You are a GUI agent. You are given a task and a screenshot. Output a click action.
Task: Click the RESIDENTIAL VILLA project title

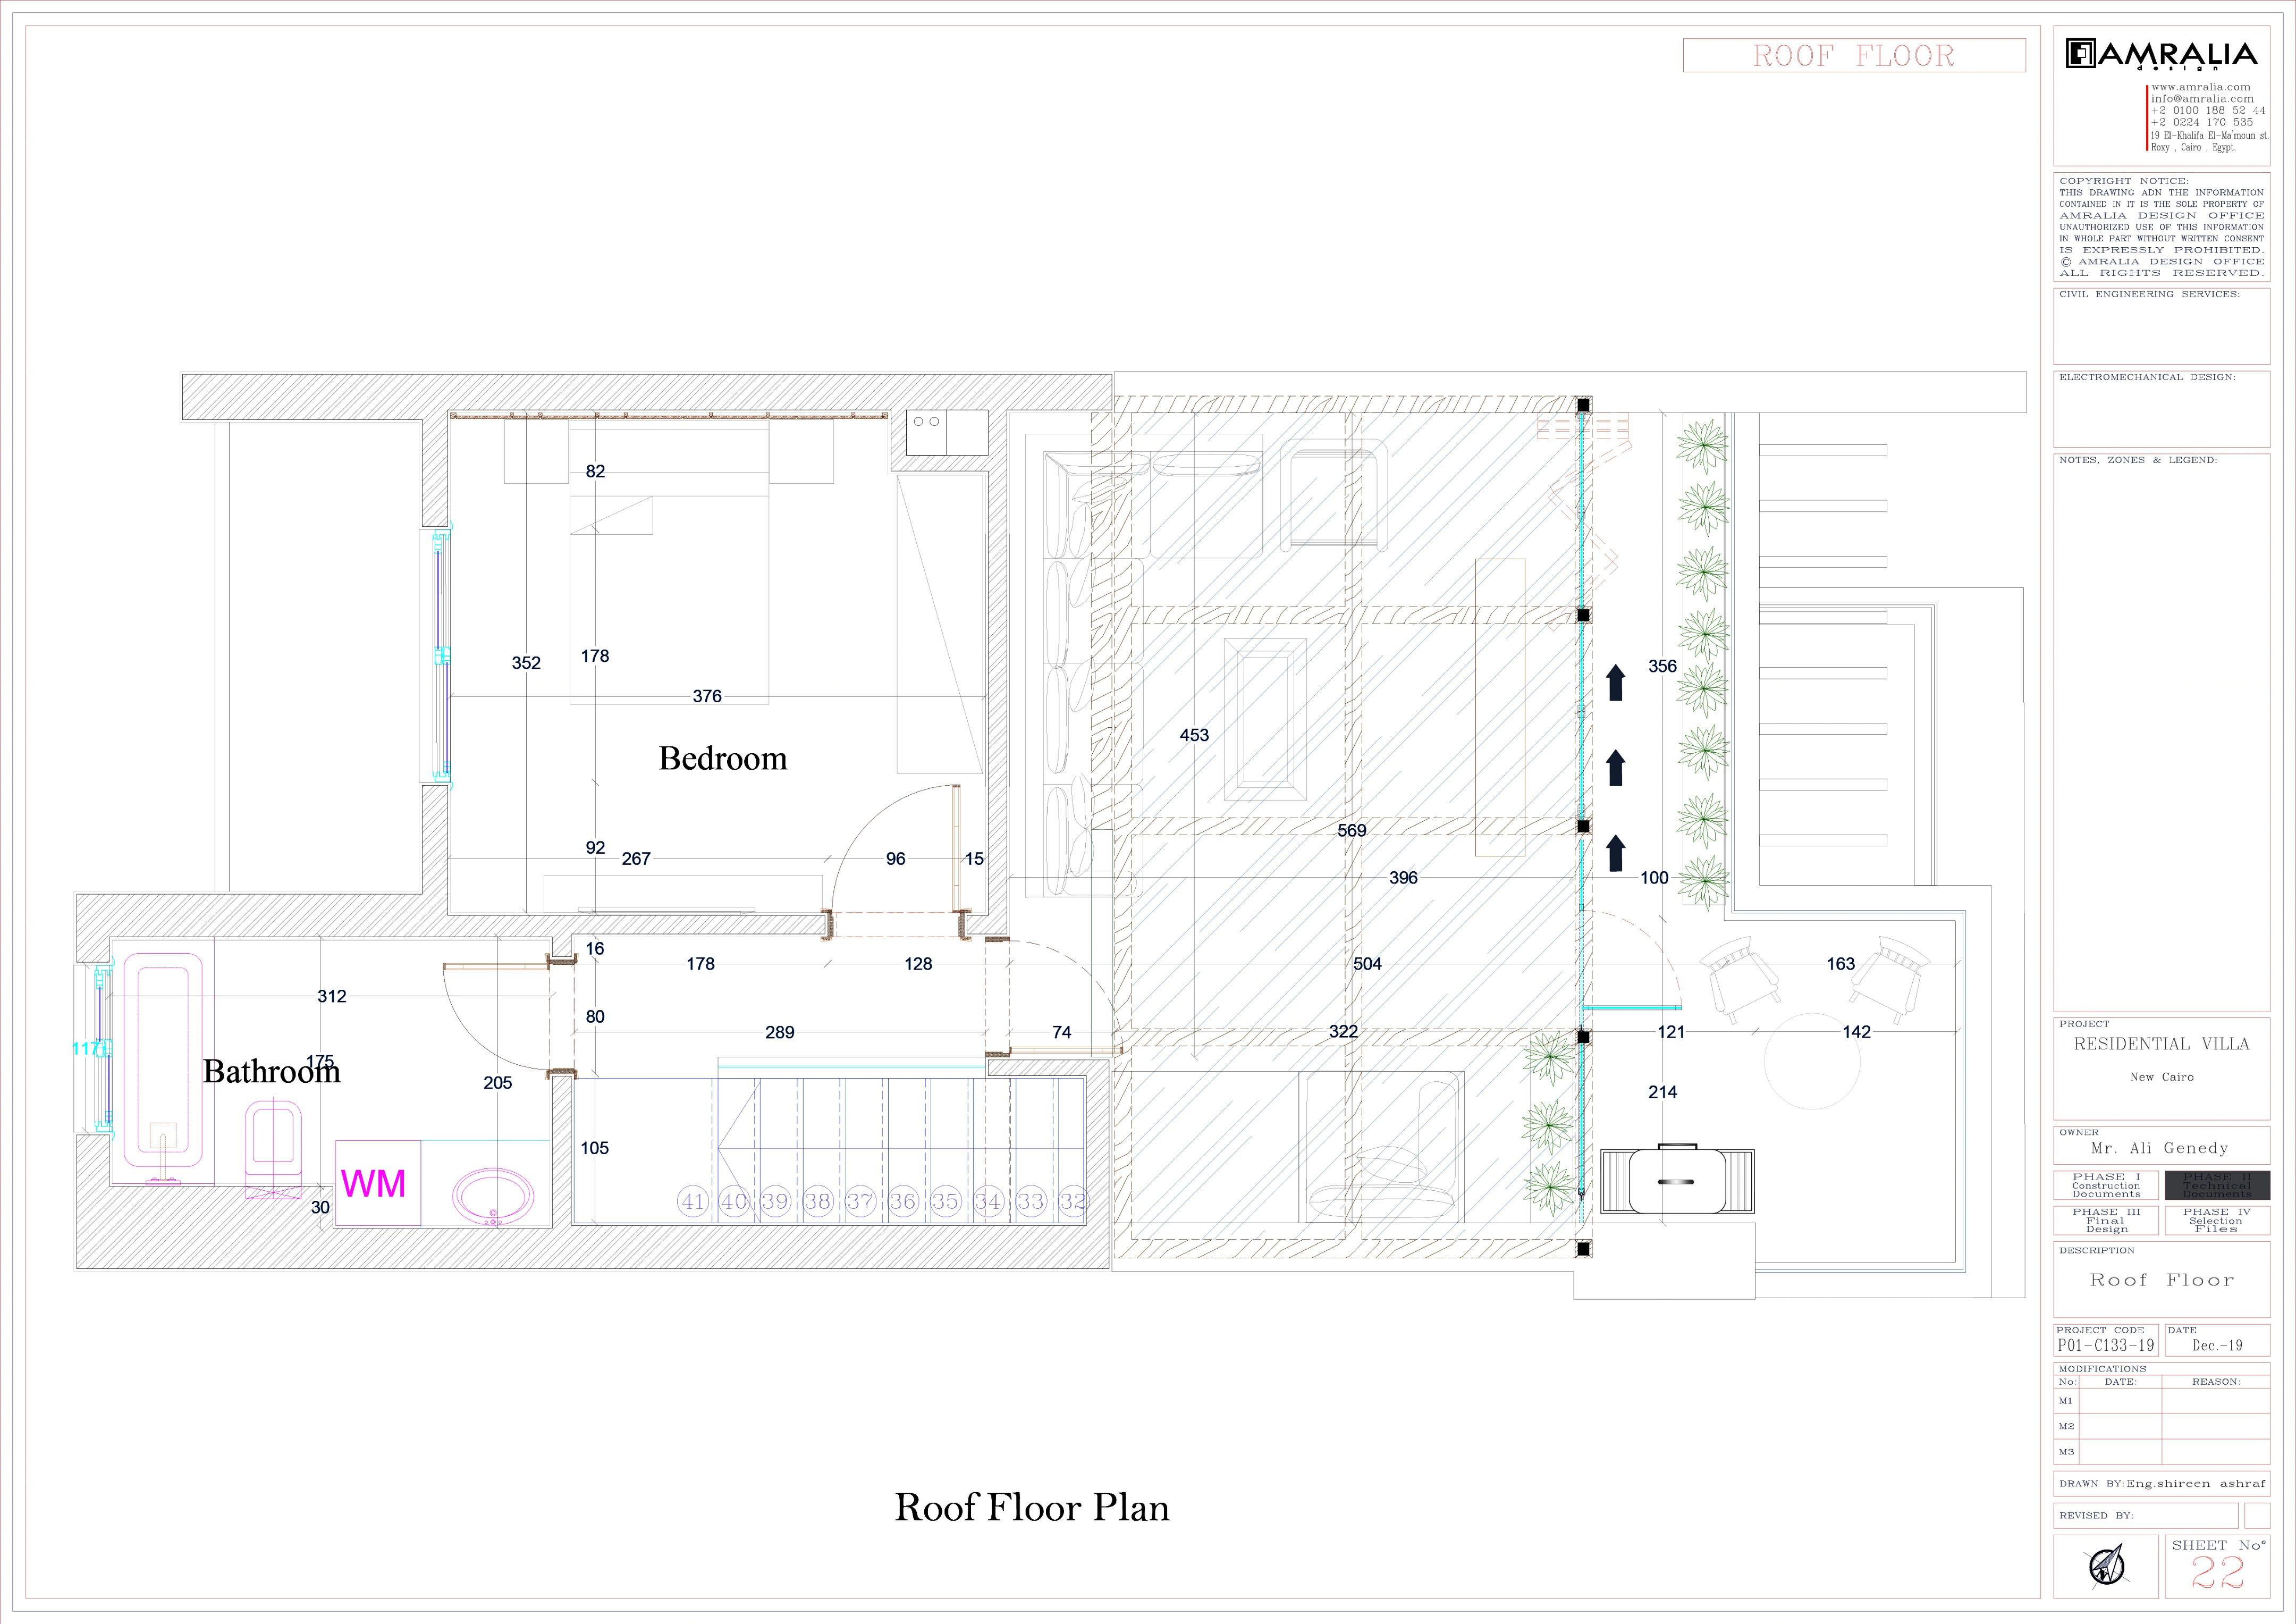pyautogui.click(x=2161, y=1044)
